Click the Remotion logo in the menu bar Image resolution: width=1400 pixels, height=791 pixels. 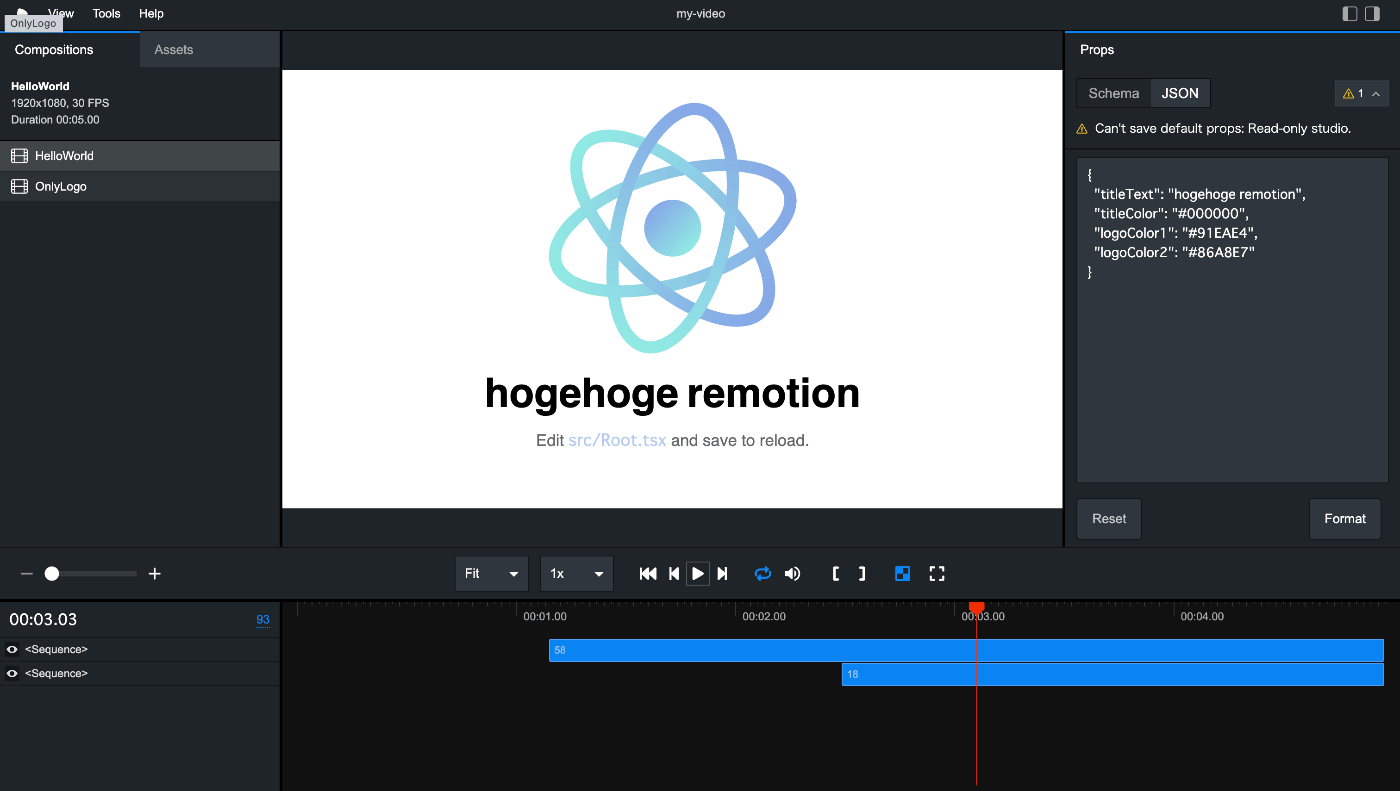point(22,11)
